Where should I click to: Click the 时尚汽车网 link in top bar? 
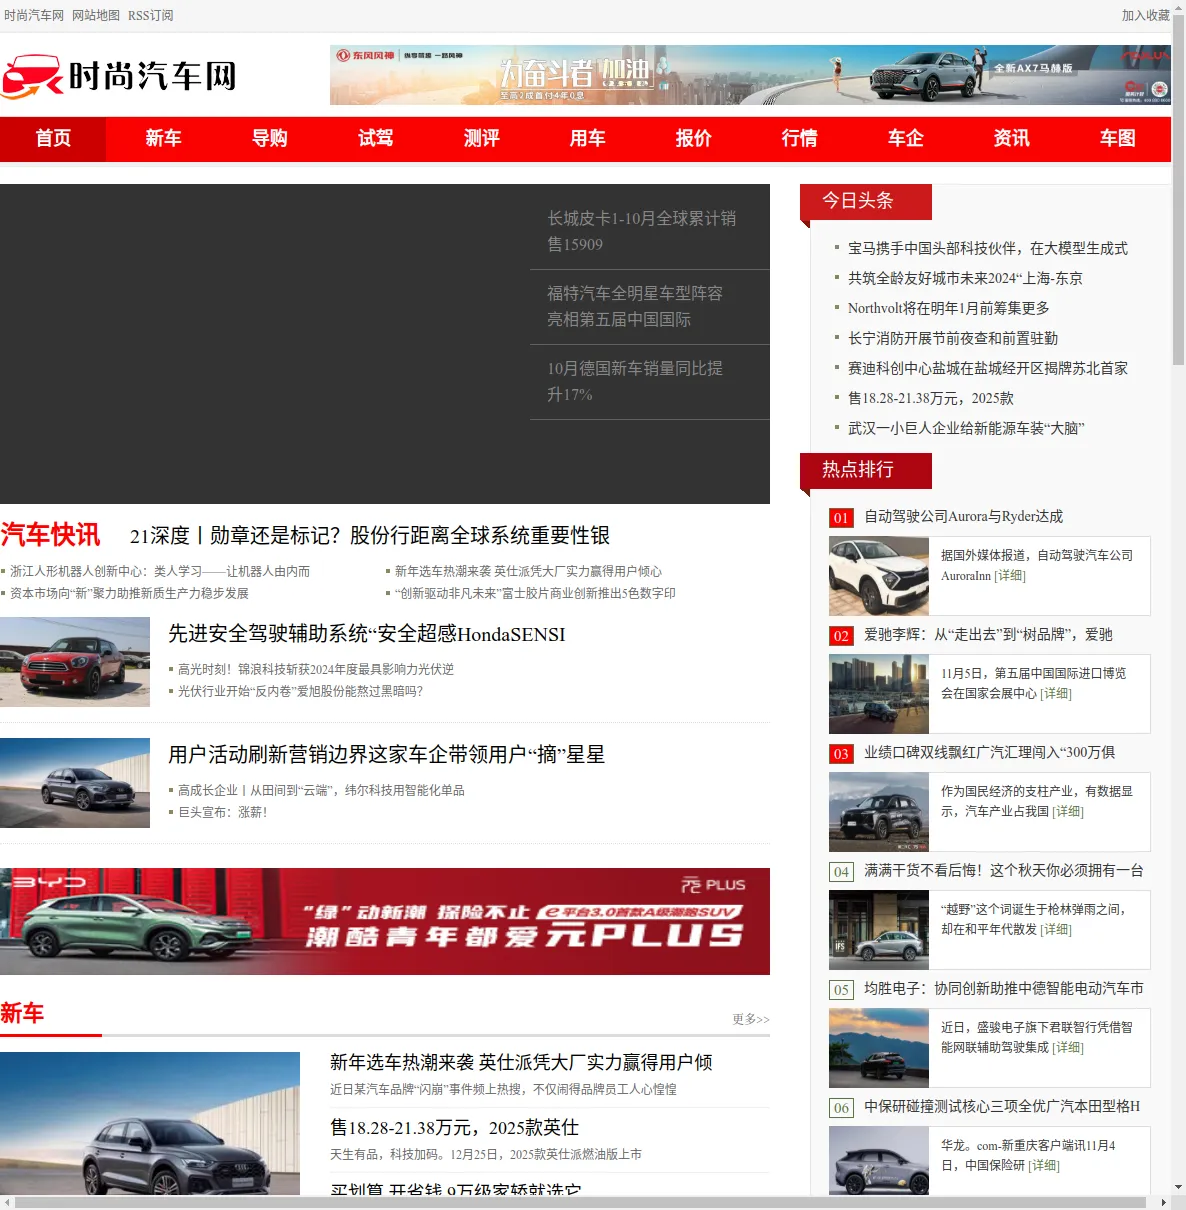pos(34,16)
